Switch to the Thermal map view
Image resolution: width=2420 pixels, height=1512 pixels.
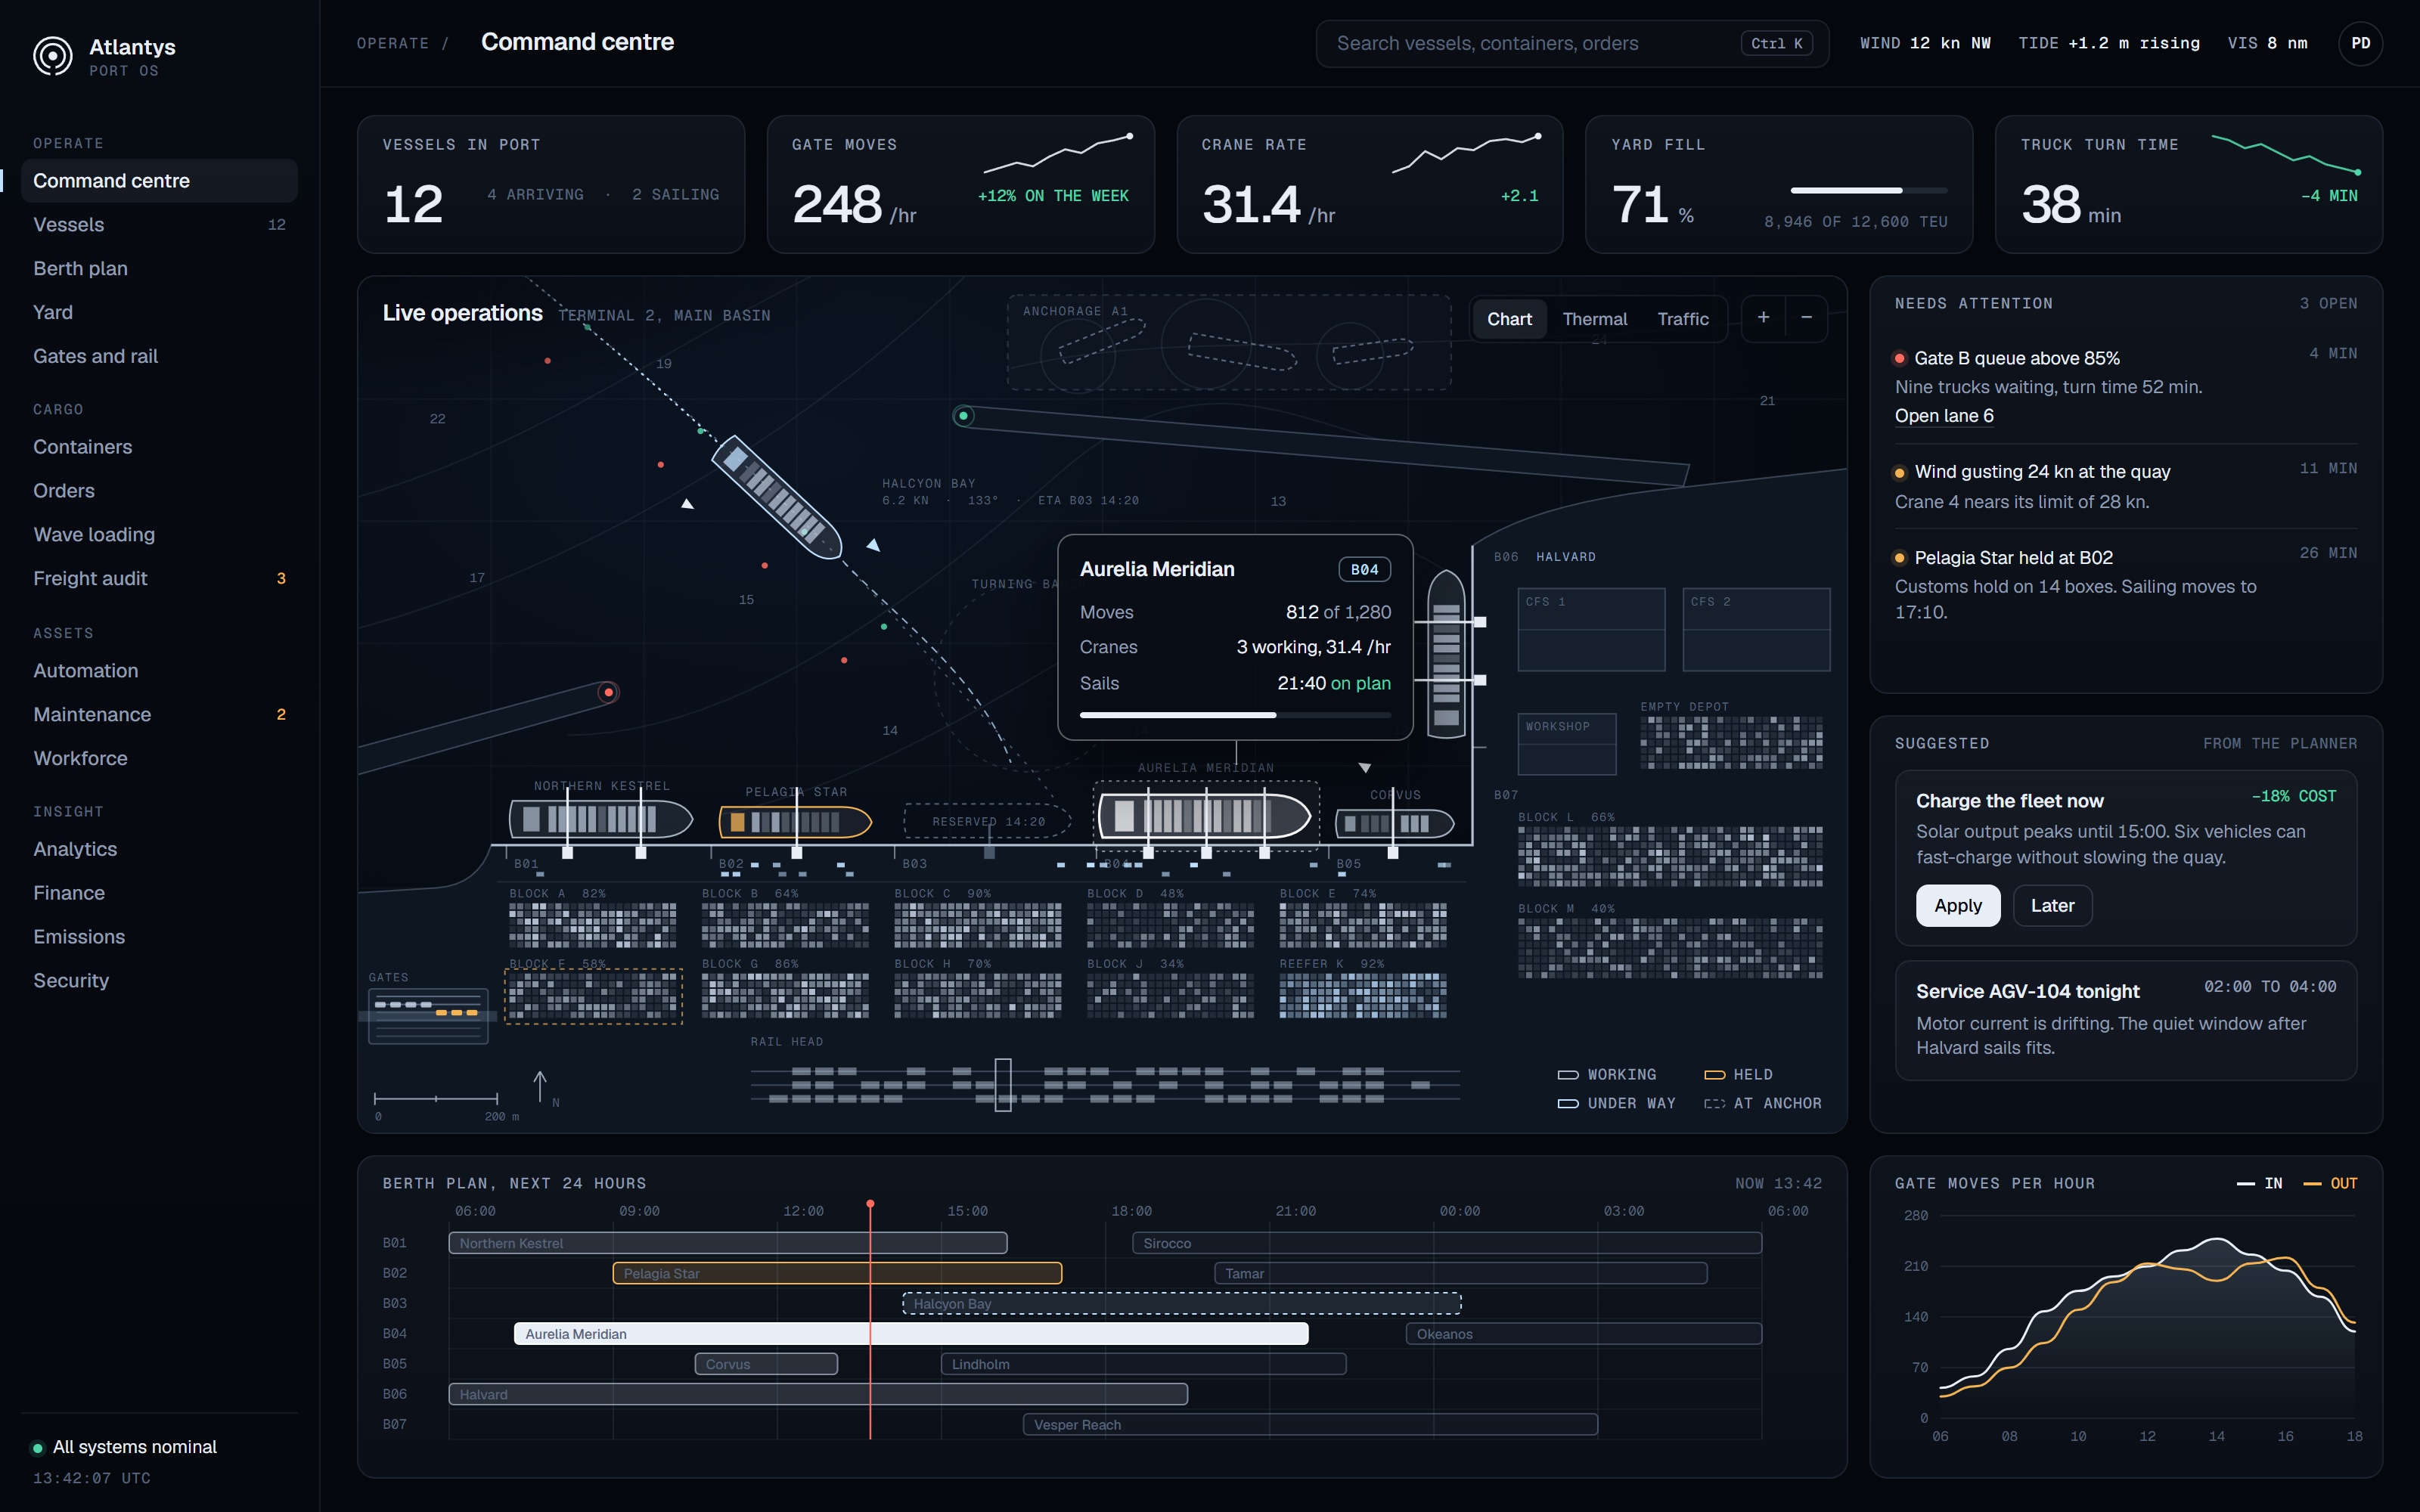click(1594, 319)
